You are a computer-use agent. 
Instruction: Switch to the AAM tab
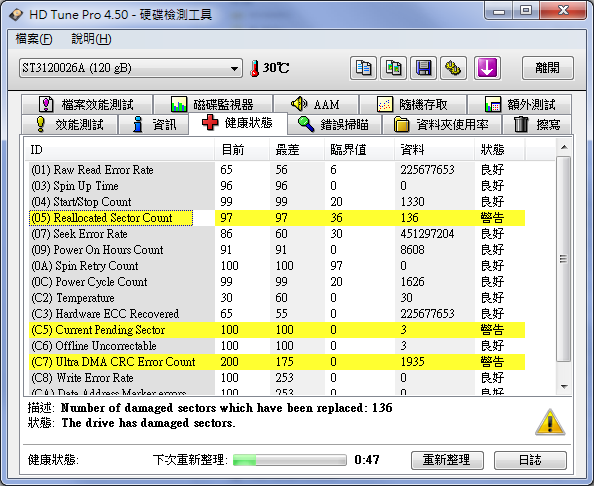(316, 105)
